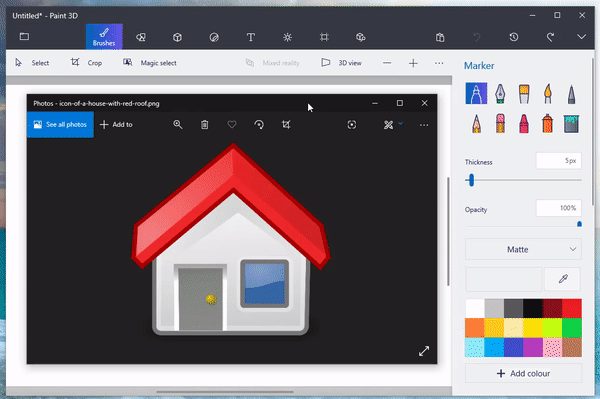Viewport: 600px width, 399px height.
Task: Open the Effects tab
Action: click(287, 37)
